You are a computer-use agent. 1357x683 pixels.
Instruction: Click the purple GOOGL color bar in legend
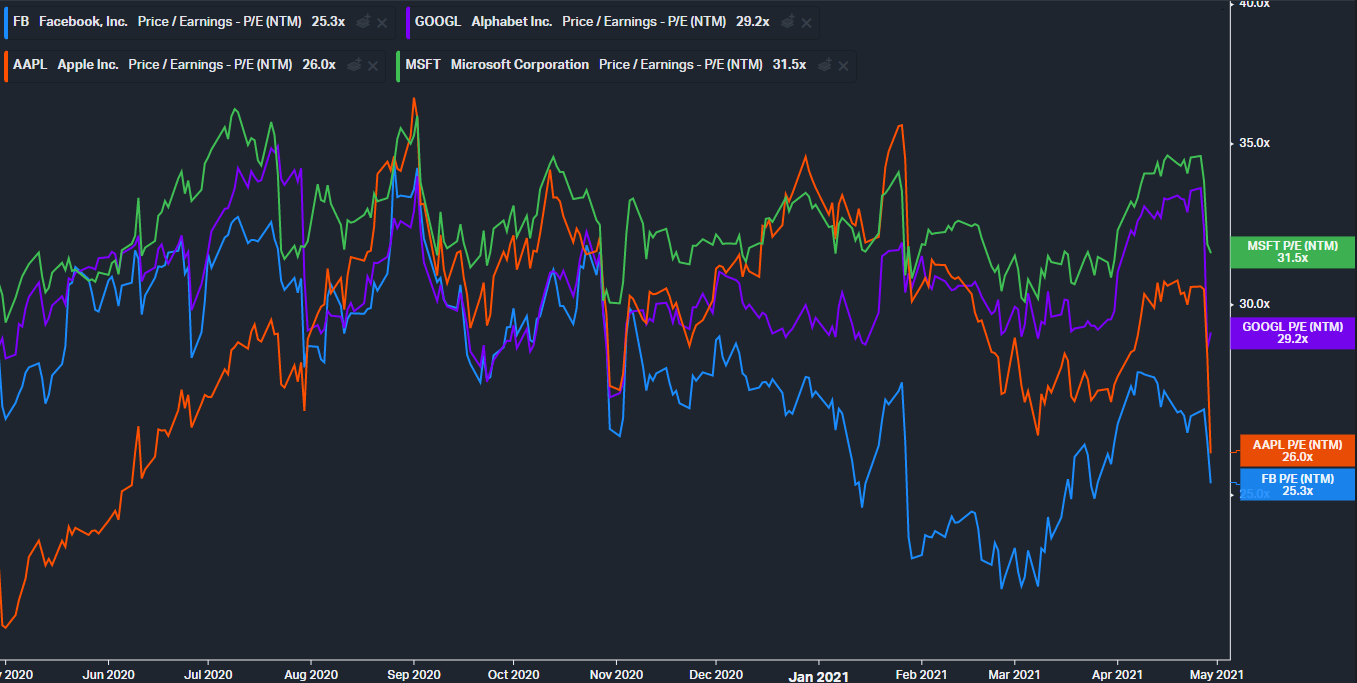click(408, 21)
